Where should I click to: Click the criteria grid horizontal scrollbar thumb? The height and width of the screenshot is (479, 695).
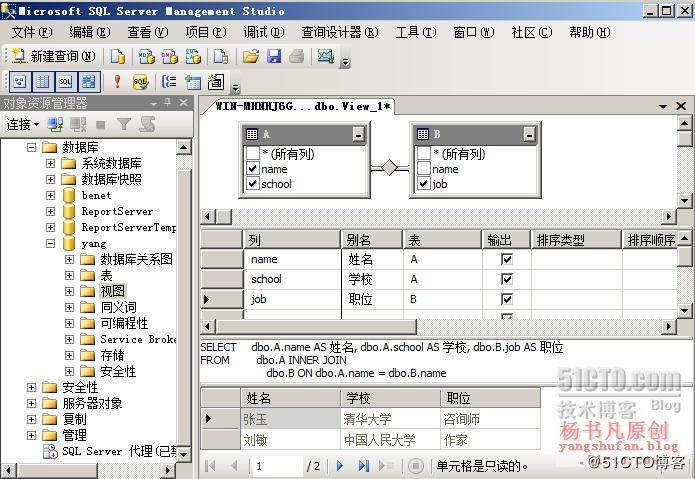[316, 327]
